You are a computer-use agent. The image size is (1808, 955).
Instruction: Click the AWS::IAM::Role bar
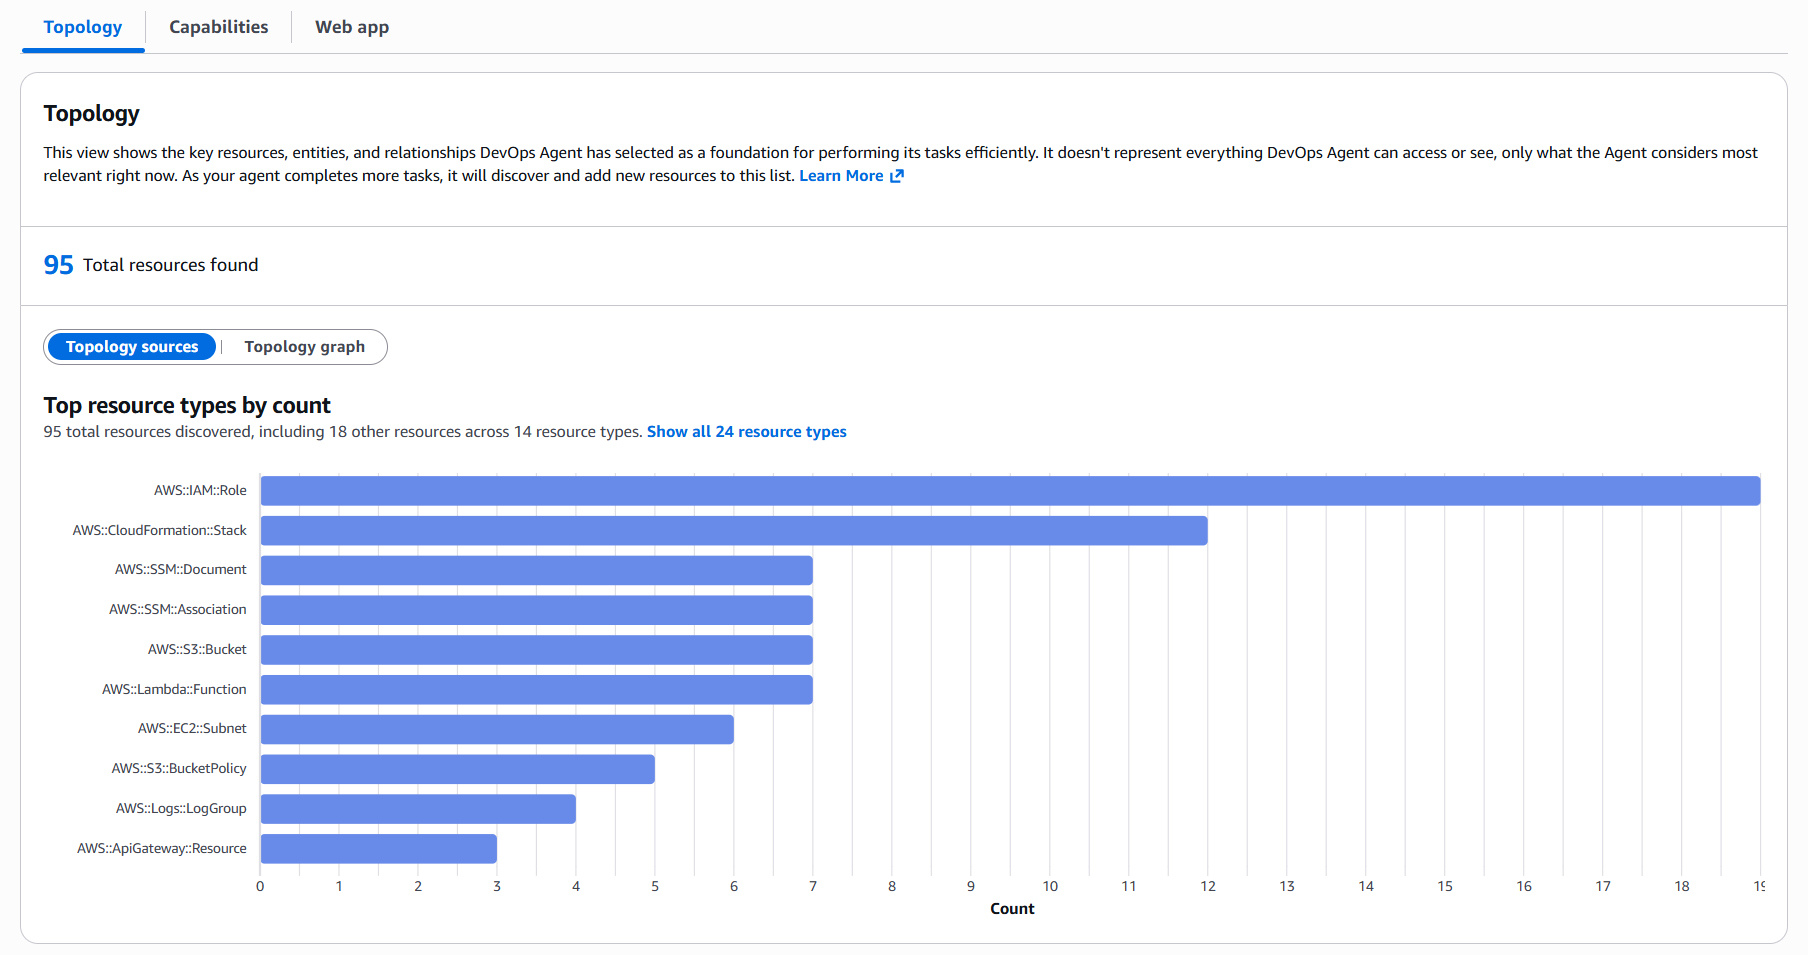click(1010, 491)
